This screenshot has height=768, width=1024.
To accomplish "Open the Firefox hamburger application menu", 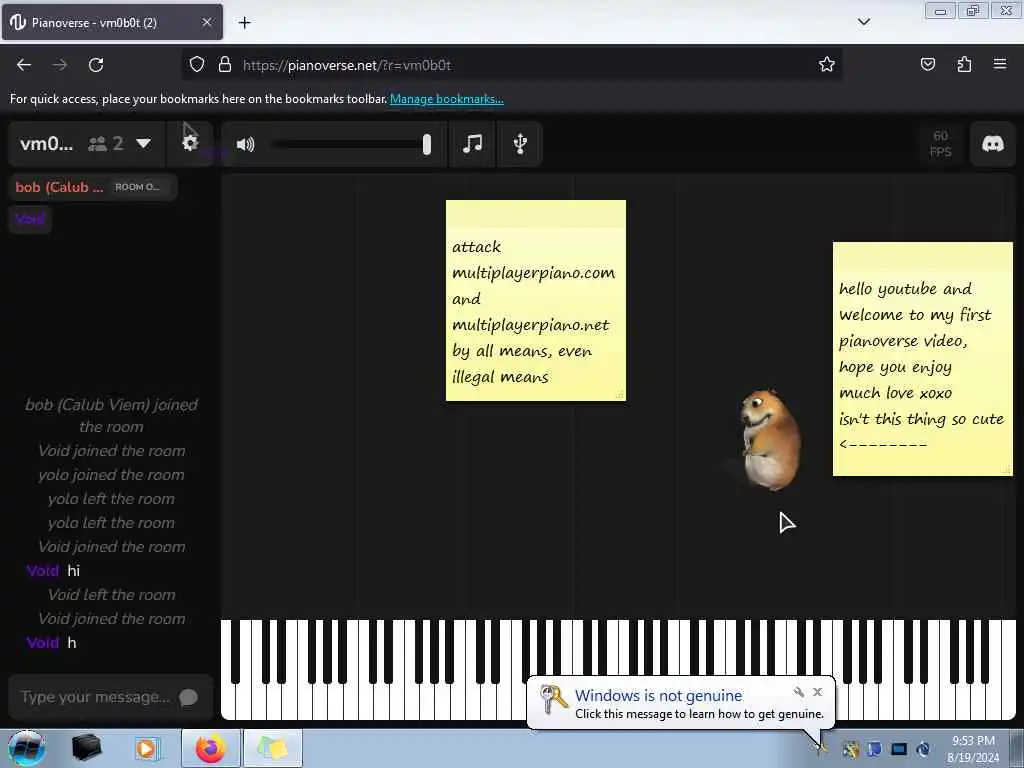I will coord(1000,64).
